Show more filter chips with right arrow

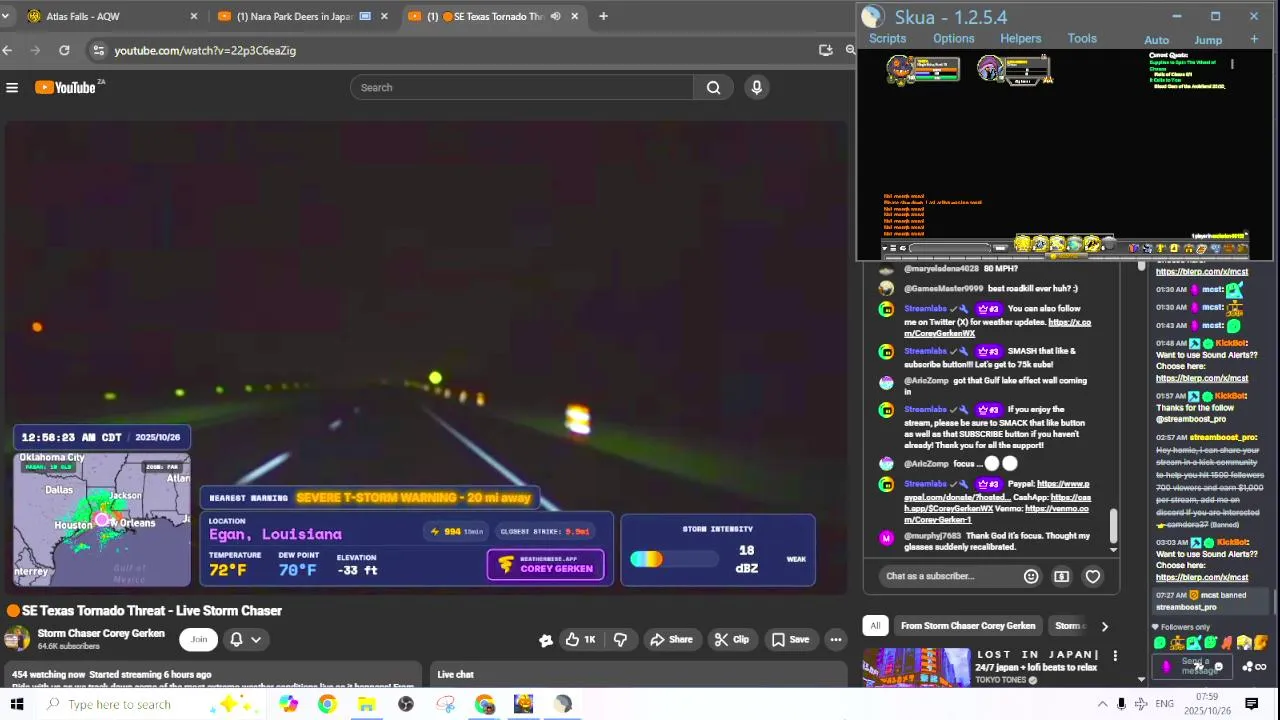coord(1104,626)
